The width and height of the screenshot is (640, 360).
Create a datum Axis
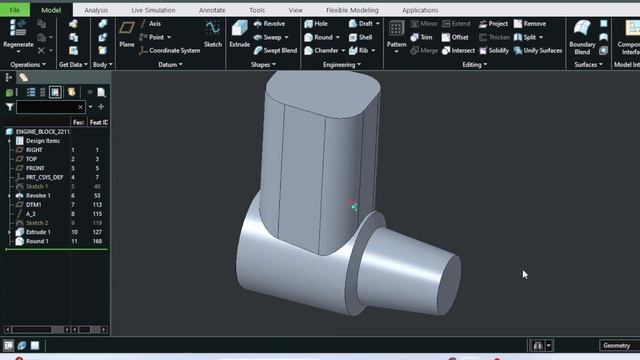151,24
